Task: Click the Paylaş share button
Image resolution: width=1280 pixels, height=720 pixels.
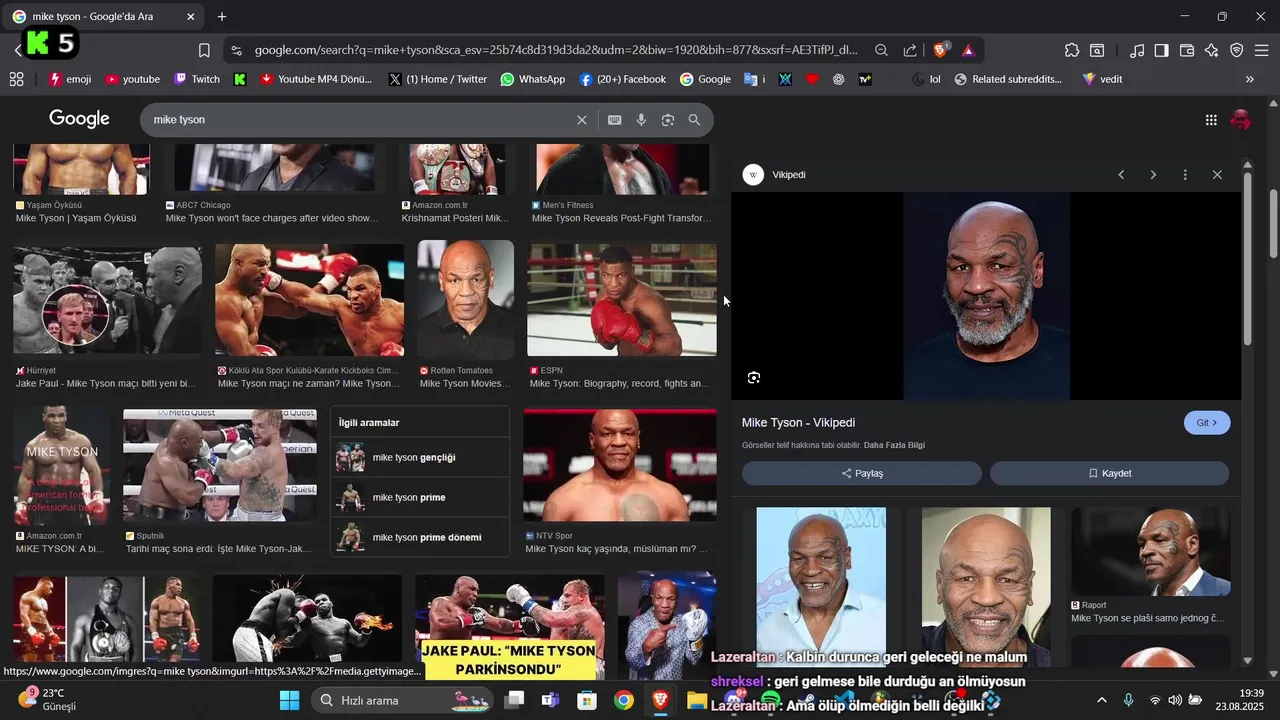Action: coord(862,473)
